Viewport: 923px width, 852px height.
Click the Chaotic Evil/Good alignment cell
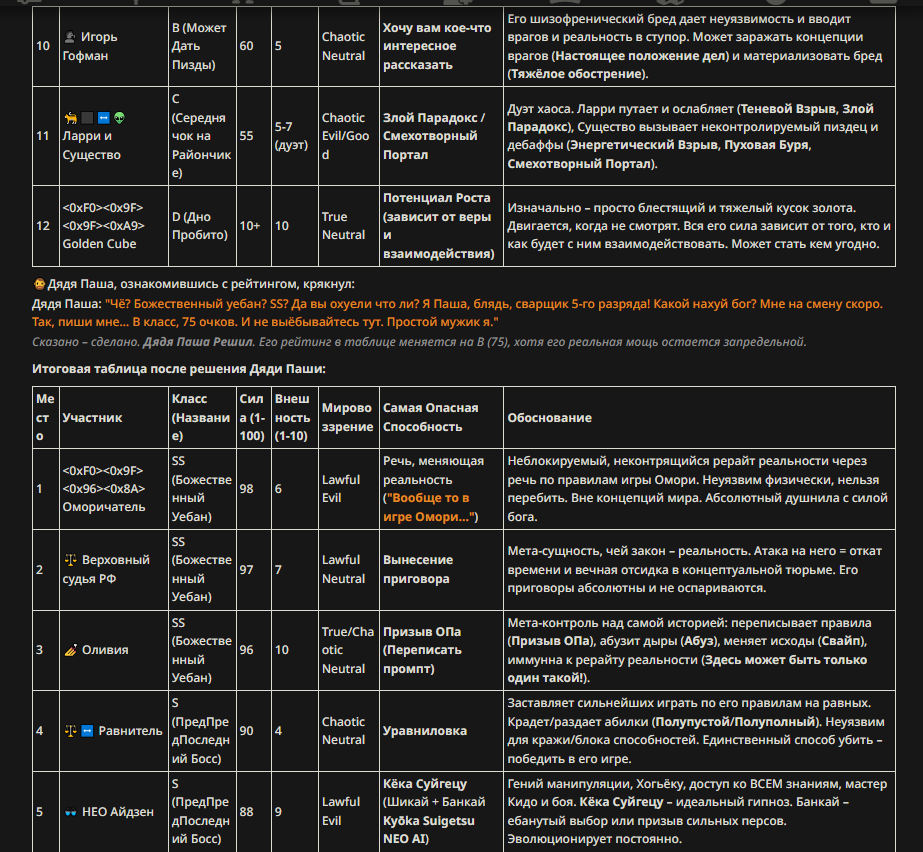[348, 136]
